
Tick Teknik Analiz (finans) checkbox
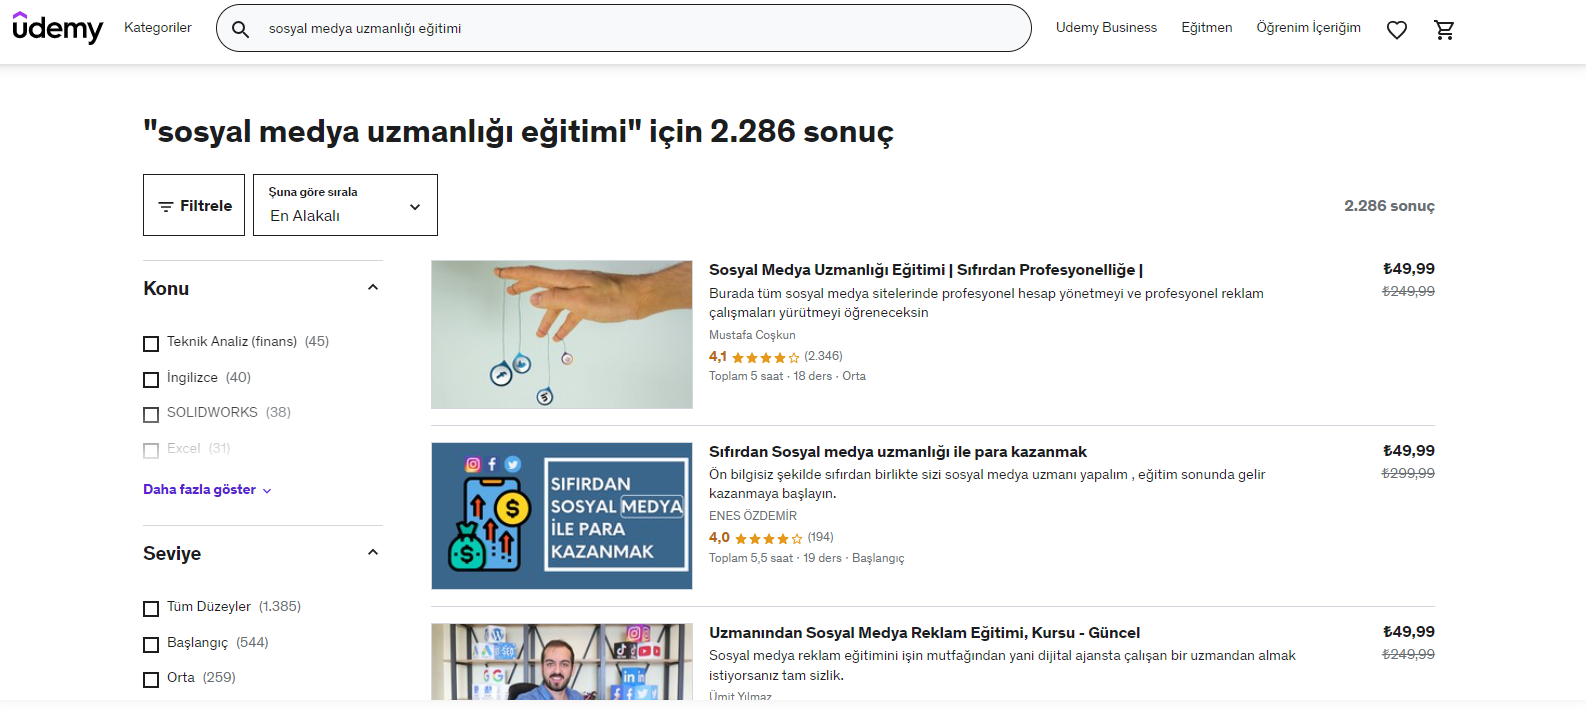click(x=151, y=343)
